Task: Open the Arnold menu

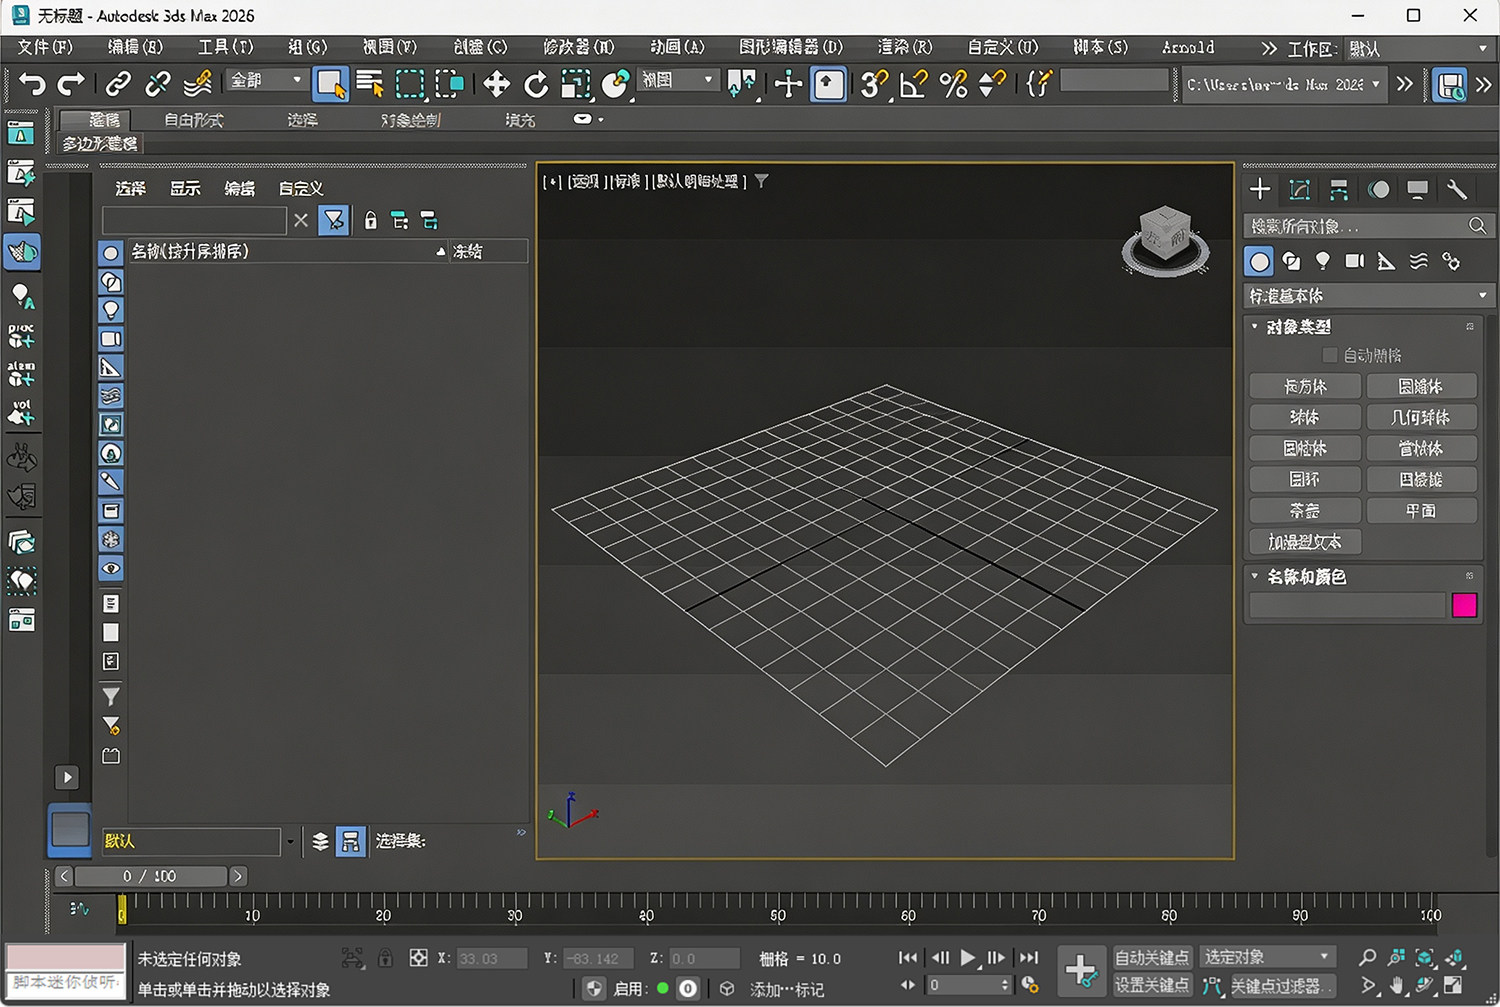Action: point(1188,47)
